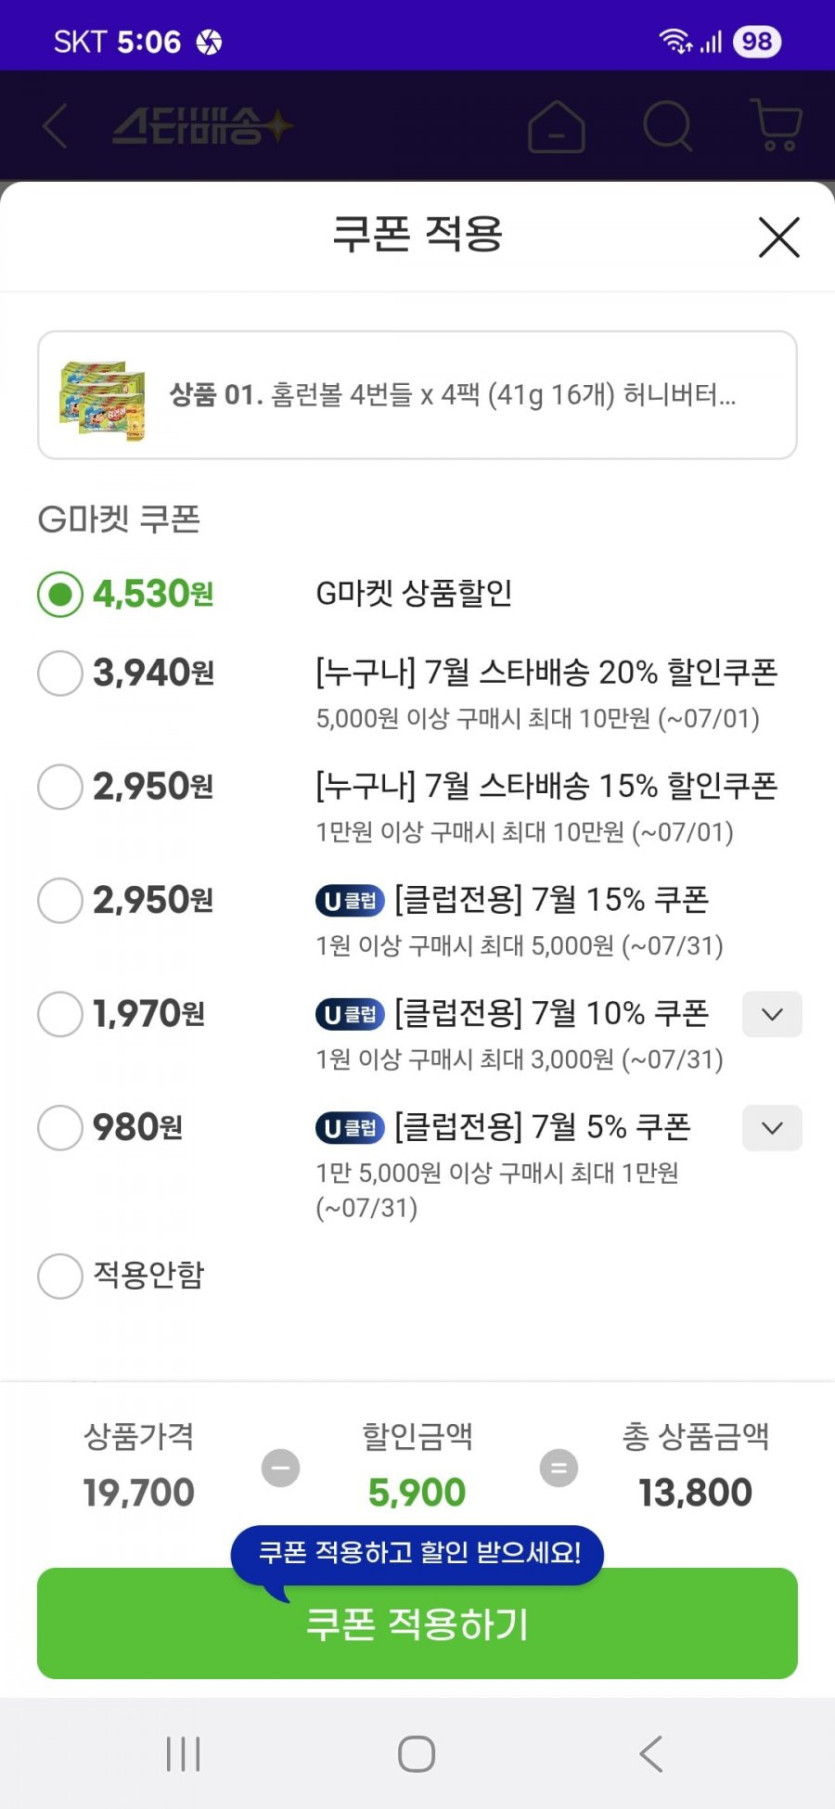The height and width of the screenshot is (1809, 835).
Task: Close the coupon apply popup
Action: point(778,238)
